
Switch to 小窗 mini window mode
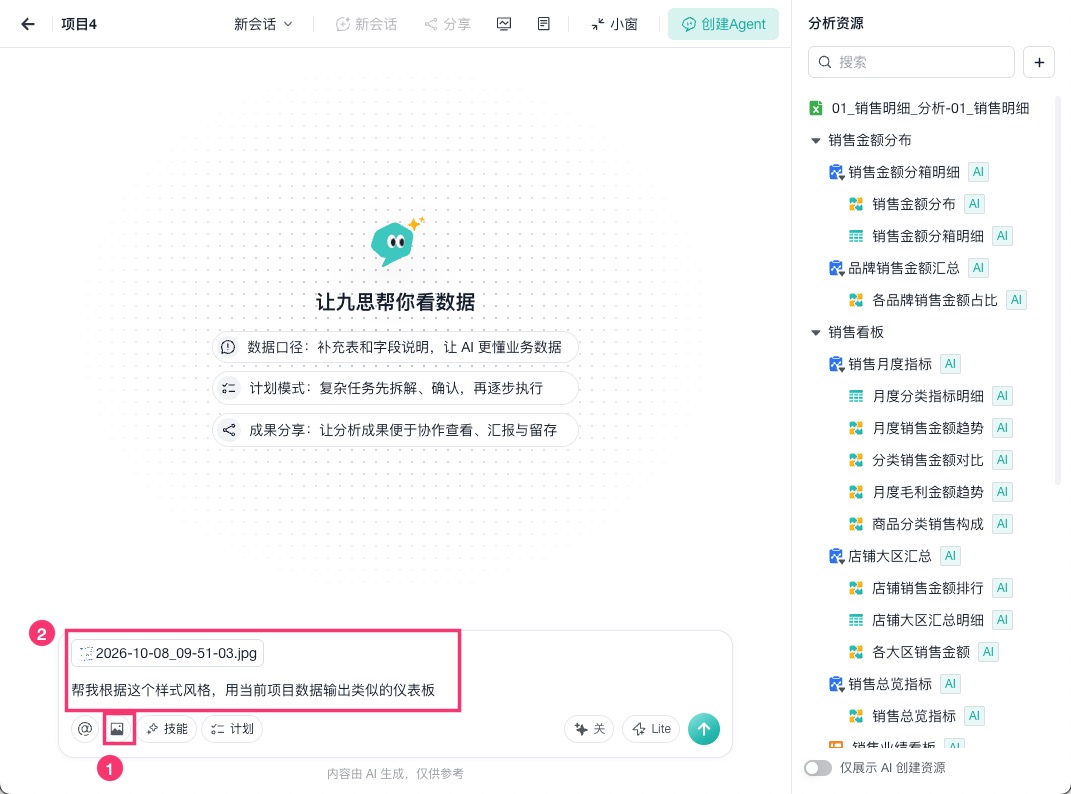pyautogui.click(x=614, y=25)
